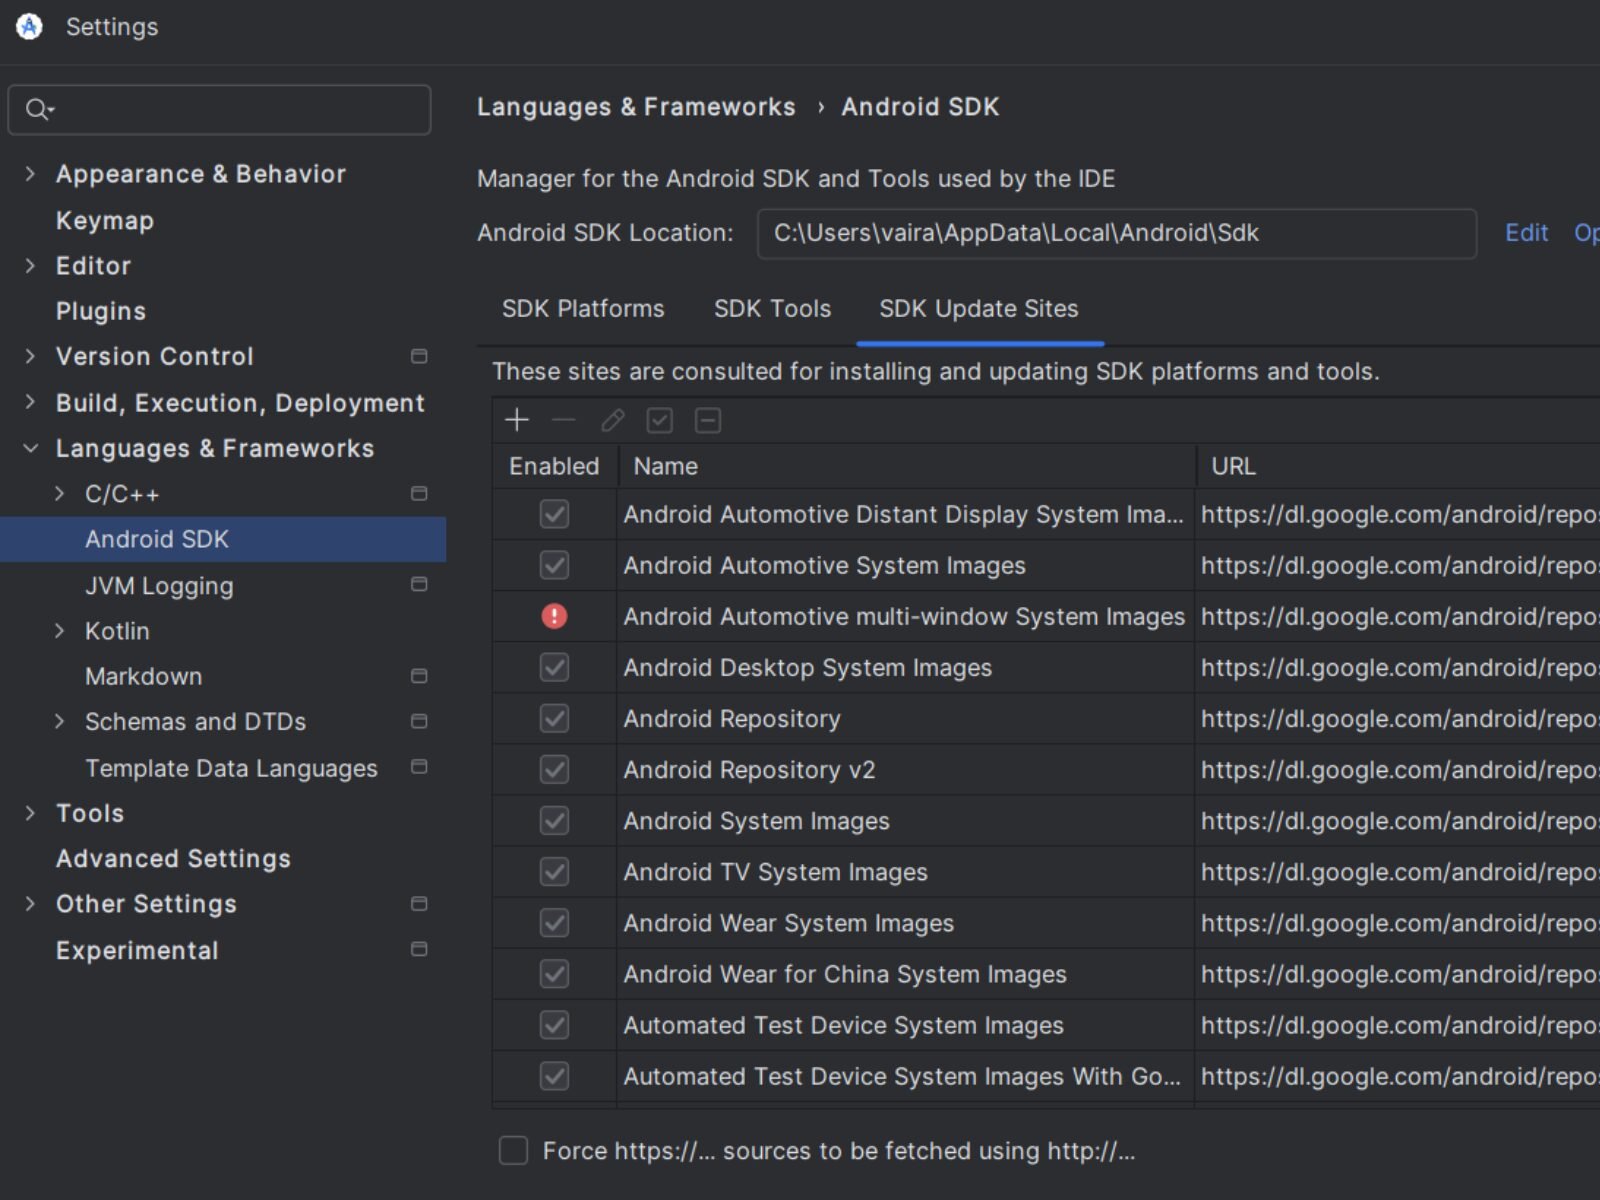Click Edit link for SDK location

(1526, 233)
